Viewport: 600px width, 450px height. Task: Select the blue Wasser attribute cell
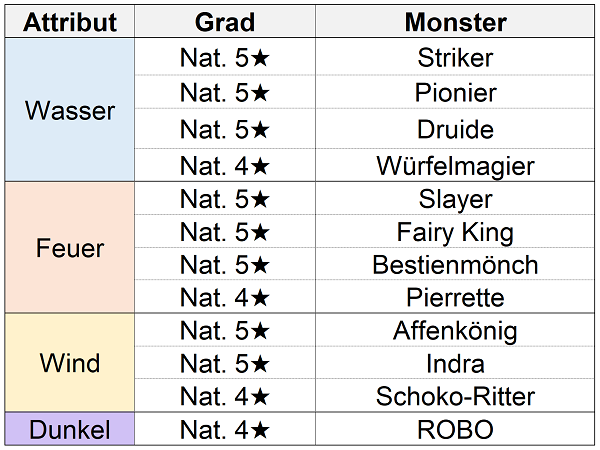(70, 110)
